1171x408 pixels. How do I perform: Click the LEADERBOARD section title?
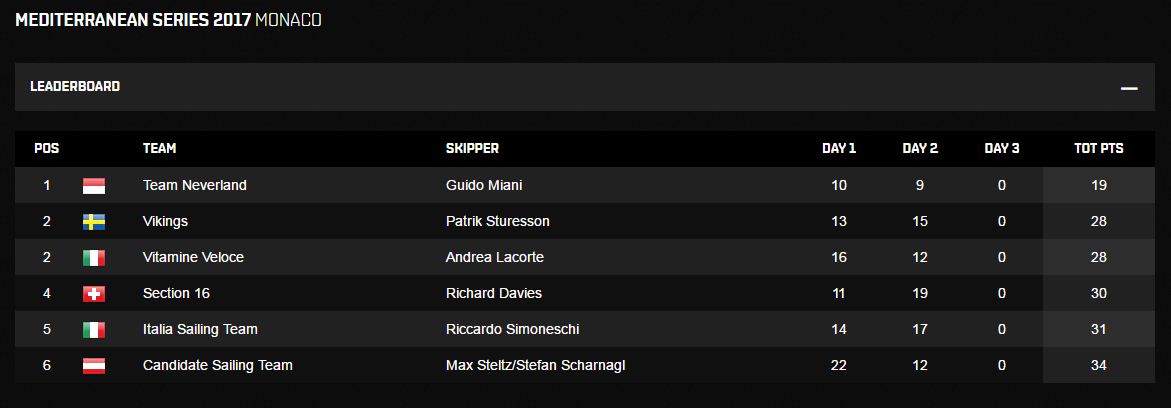pos(75,87)
